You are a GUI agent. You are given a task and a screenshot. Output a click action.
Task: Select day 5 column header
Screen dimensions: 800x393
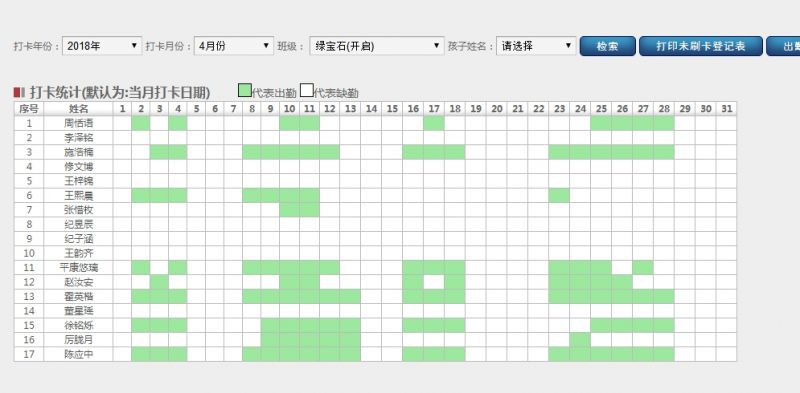point(196,109)
